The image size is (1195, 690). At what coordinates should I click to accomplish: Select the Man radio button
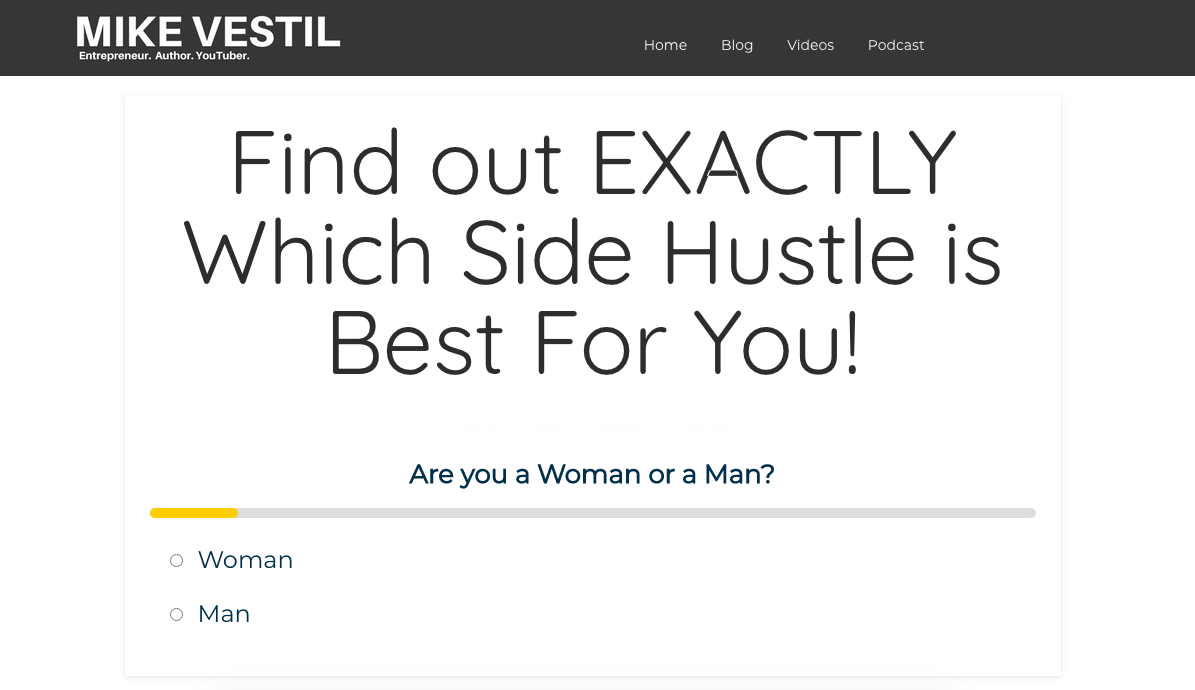coord(176,615)
